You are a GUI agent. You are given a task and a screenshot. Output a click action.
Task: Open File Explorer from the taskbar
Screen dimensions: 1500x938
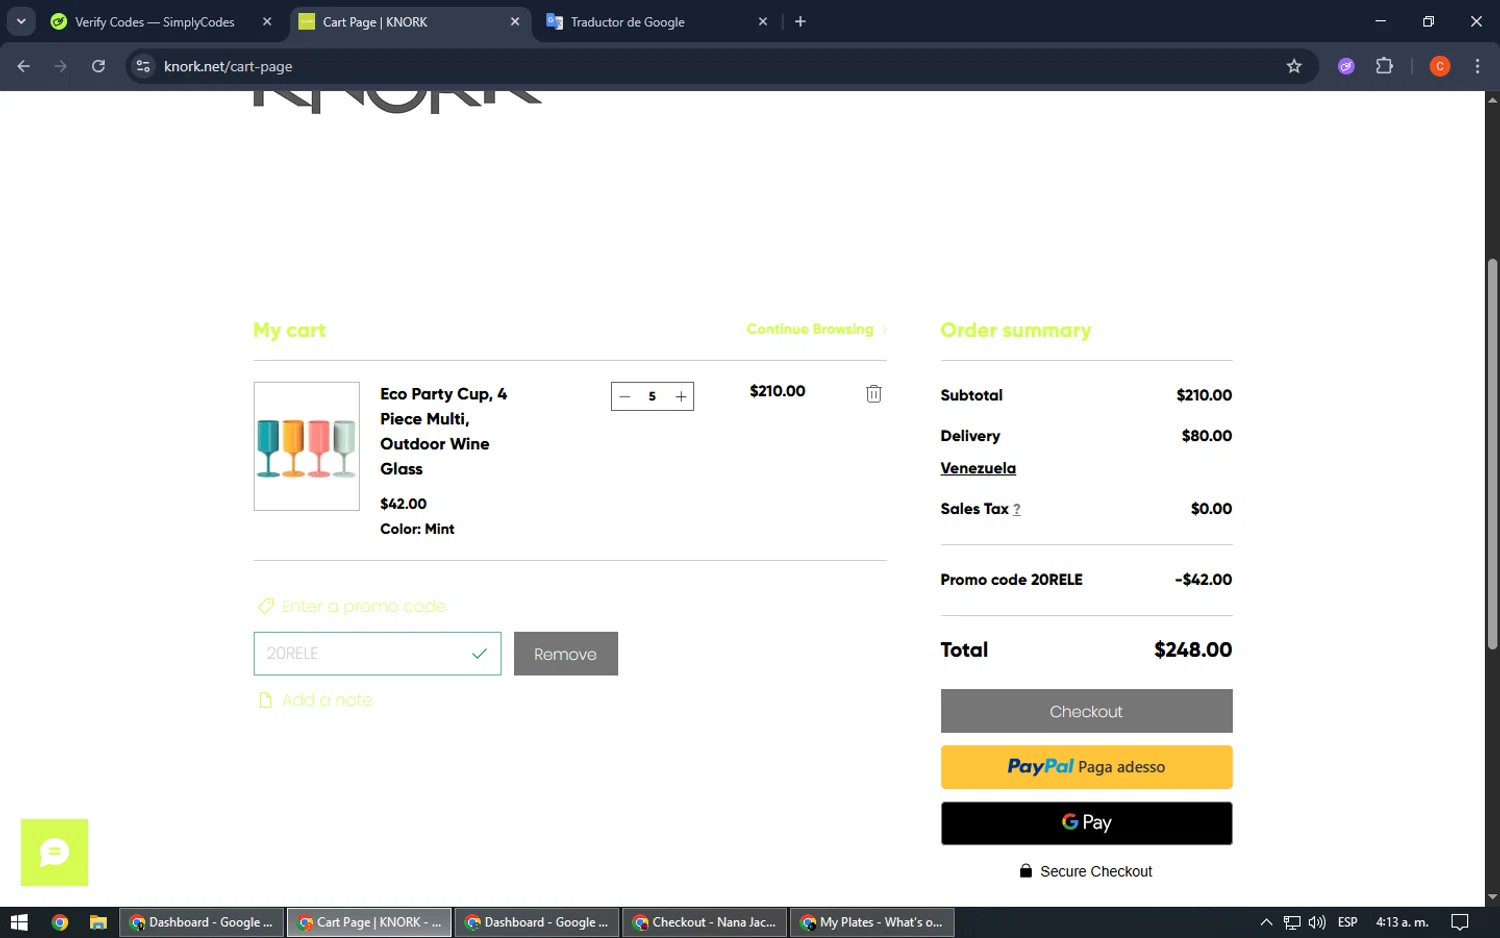98,922
